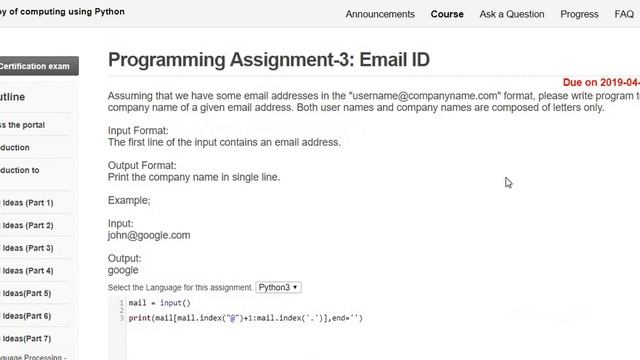640x360 pixels.
Task: Open Ideas(Part 5) in outline
Action: pos(27,293)
